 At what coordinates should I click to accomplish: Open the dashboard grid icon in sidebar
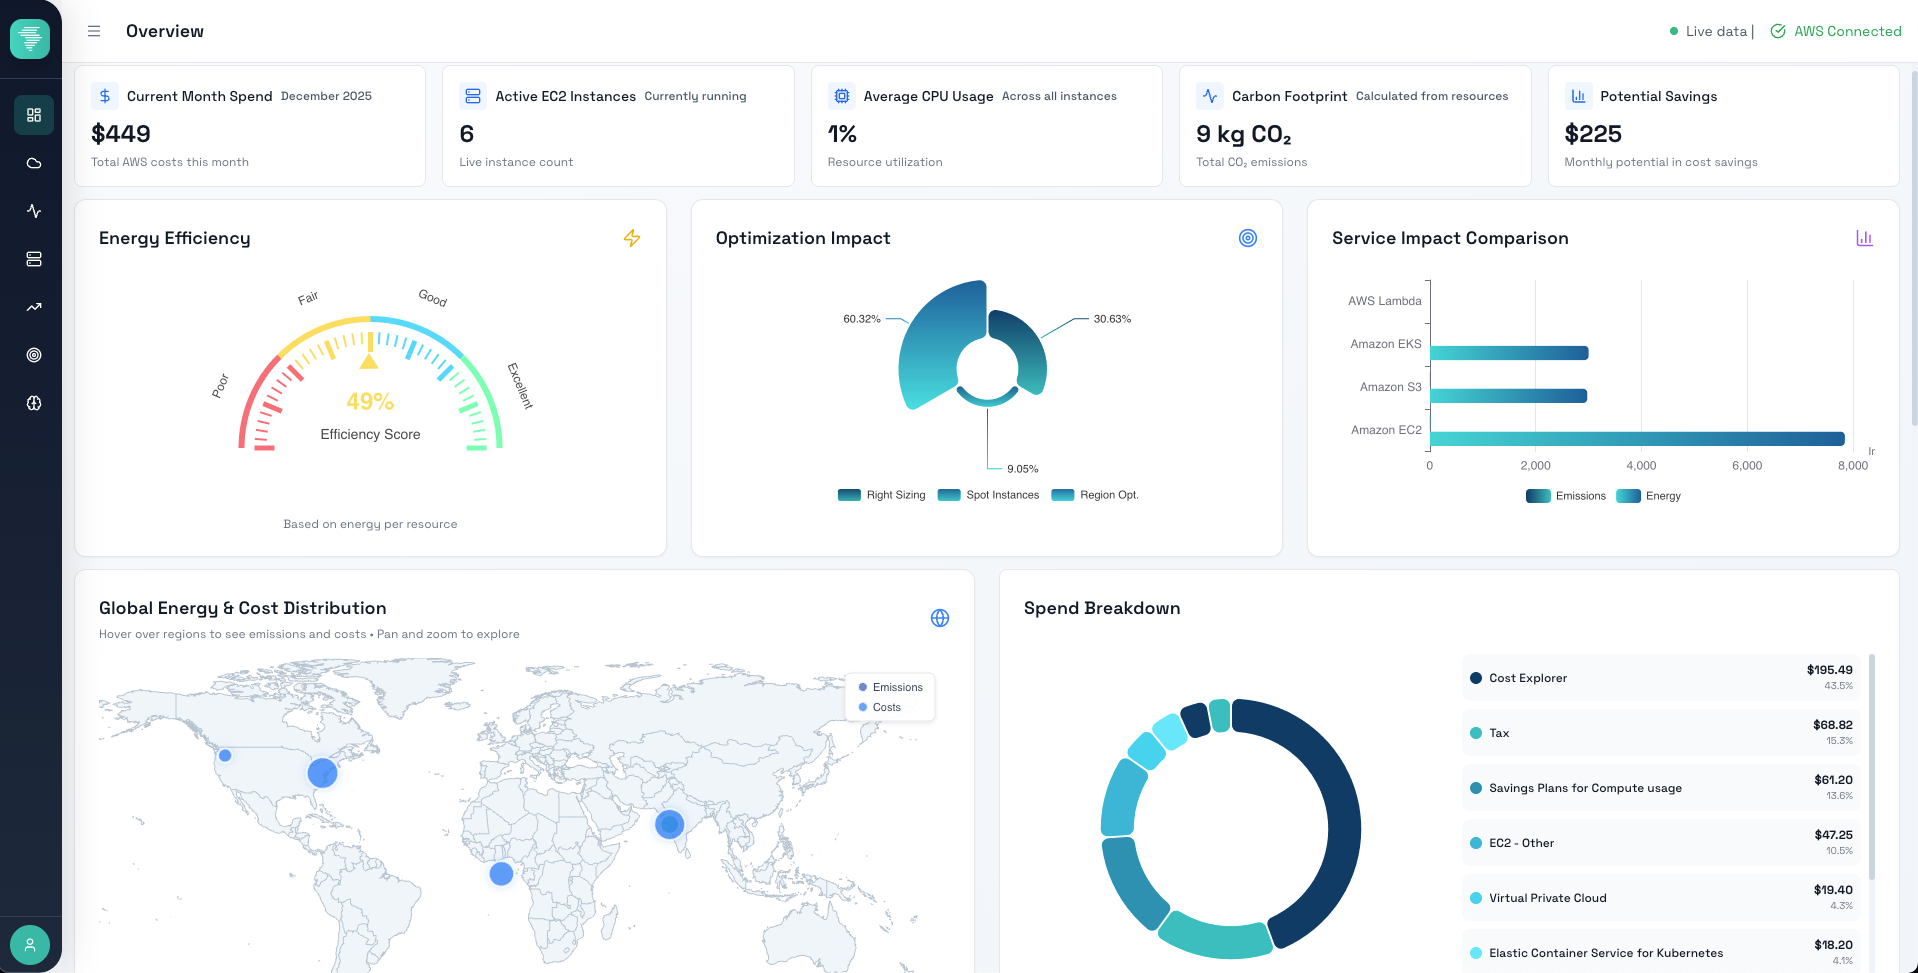pos(34,115)
